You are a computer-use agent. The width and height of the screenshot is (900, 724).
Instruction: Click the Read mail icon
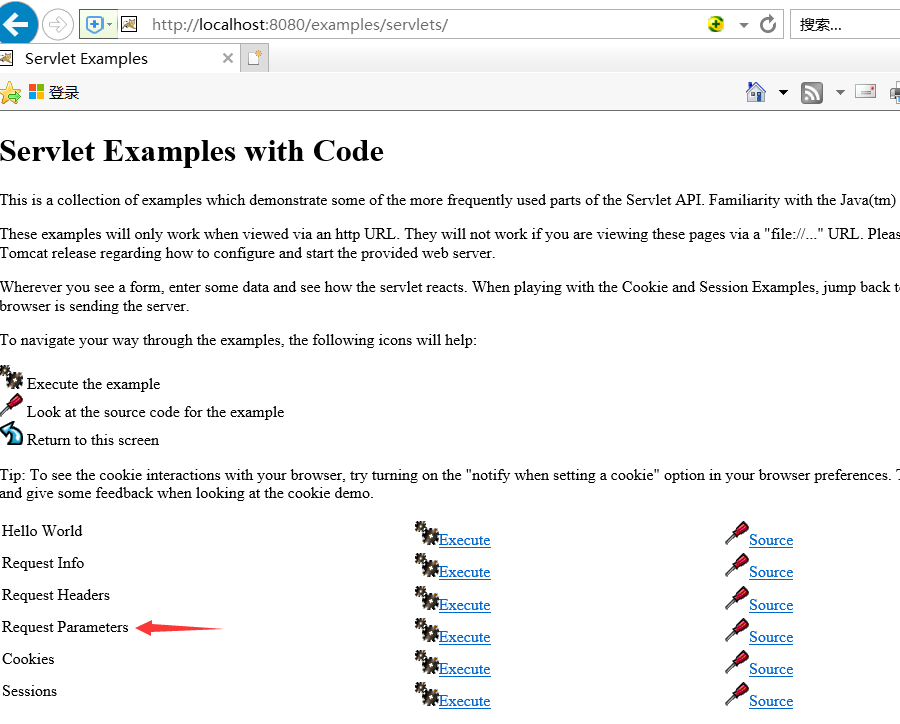pos(865,91)
